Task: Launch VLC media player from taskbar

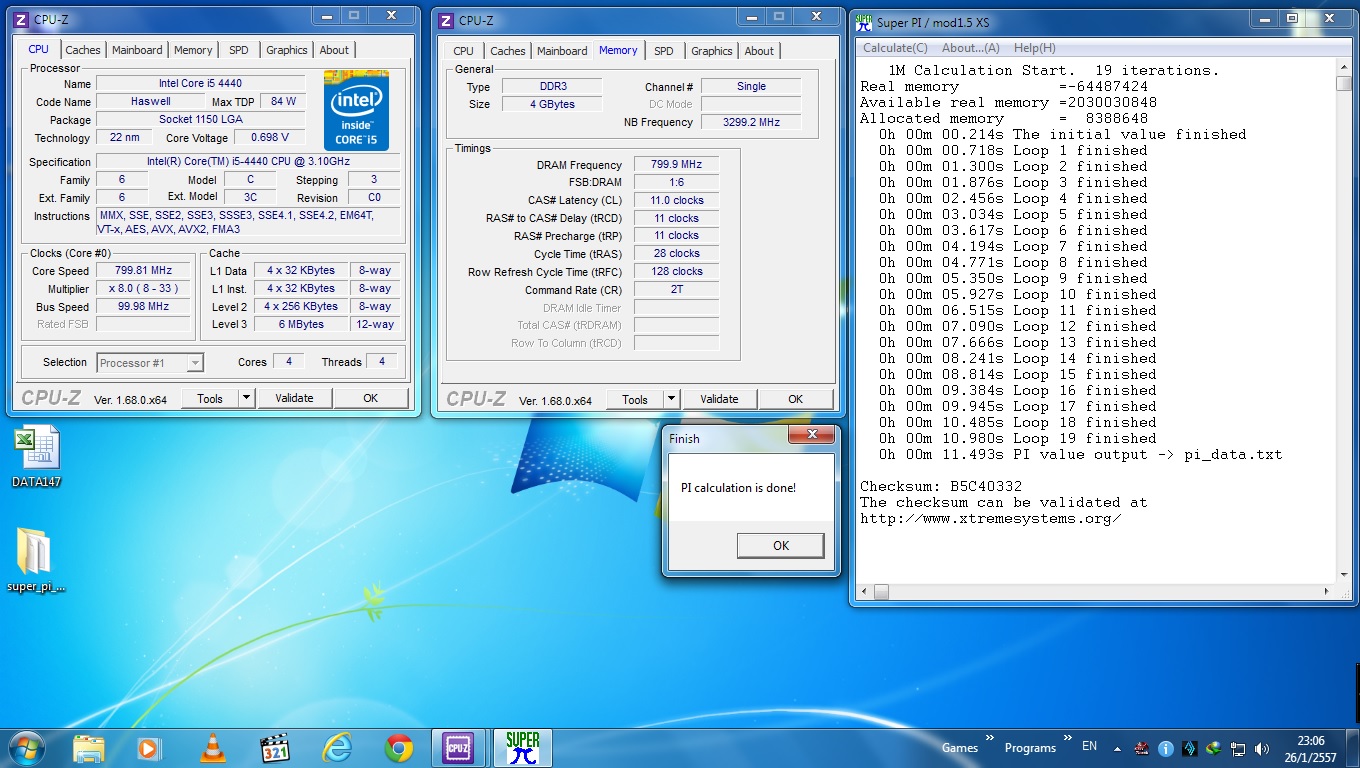Action: (x=212, y=748)
